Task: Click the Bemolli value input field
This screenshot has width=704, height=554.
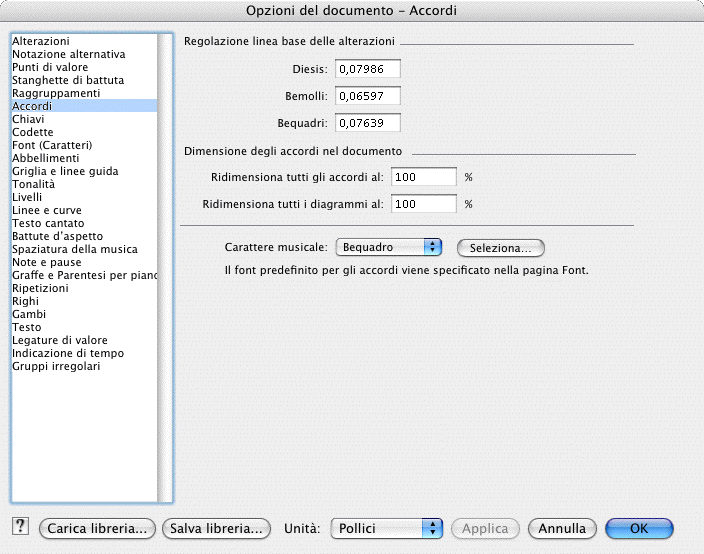Action: pyautogui.click(x=366, y=96)
